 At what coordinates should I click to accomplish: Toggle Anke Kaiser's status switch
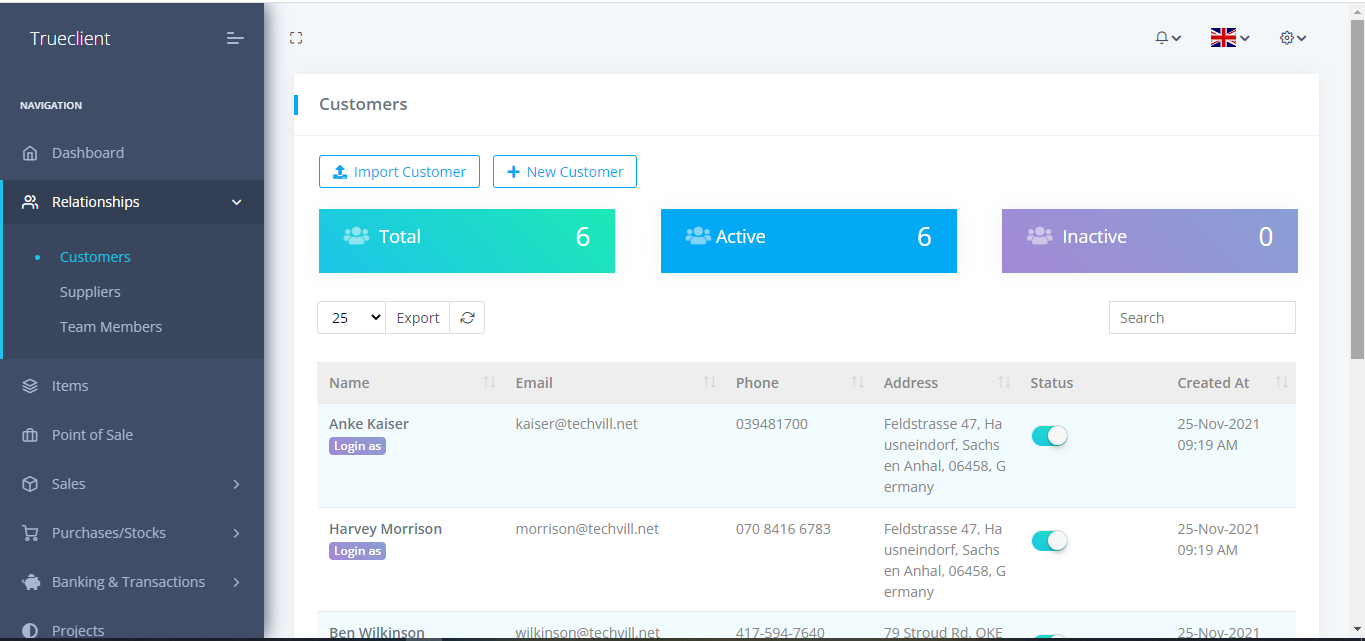(x=1049, y=436)
